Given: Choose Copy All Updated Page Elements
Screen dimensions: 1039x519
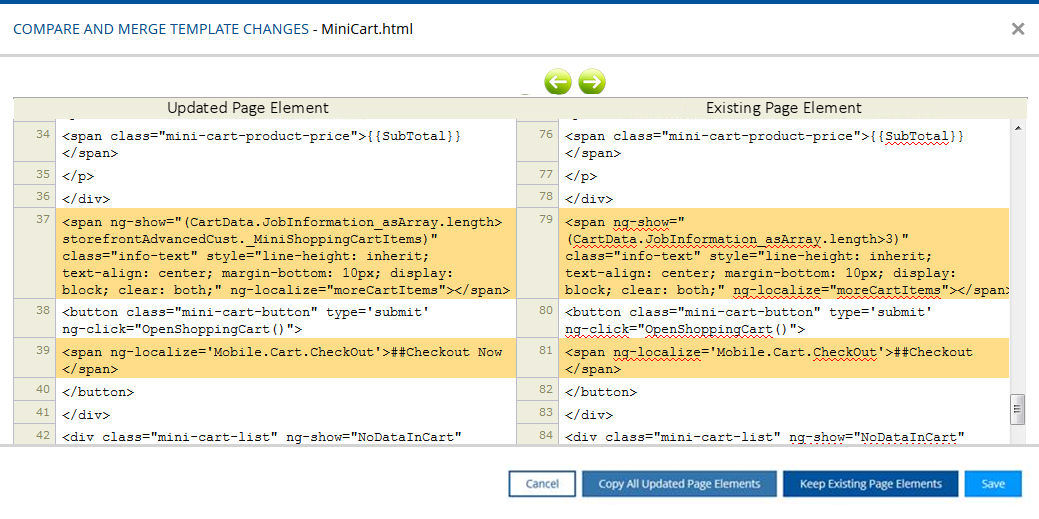Looking at the screenshot, I should click(679, 484).
